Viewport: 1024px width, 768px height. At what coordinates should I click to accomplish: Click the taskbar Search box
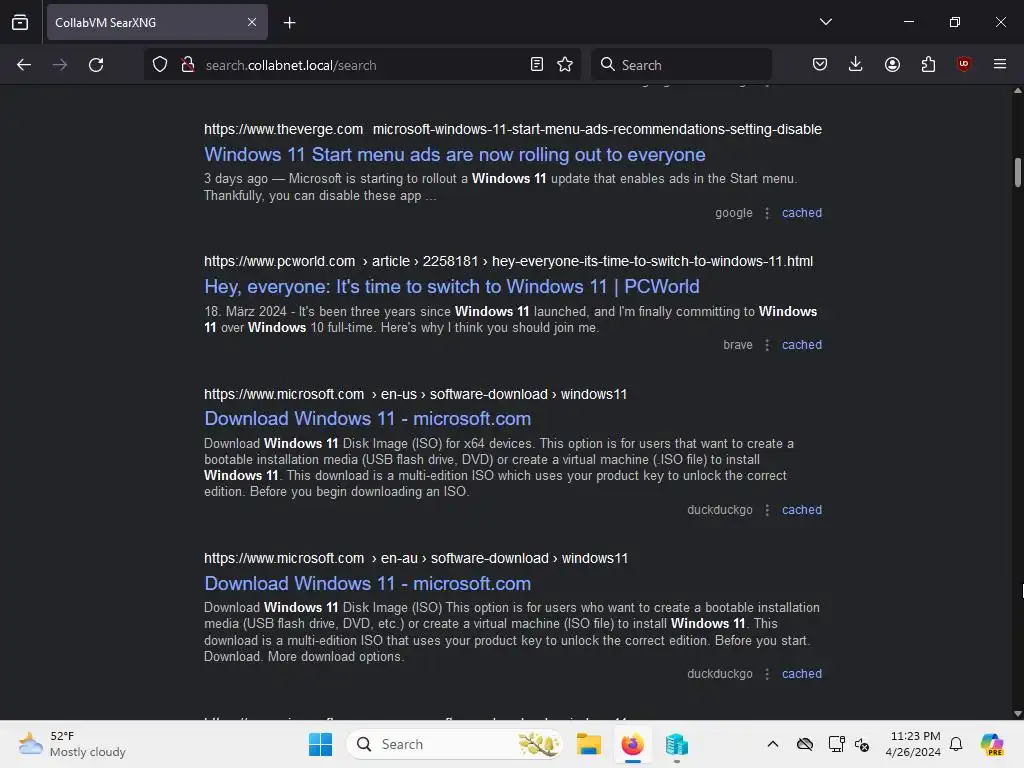click(455, 744)
